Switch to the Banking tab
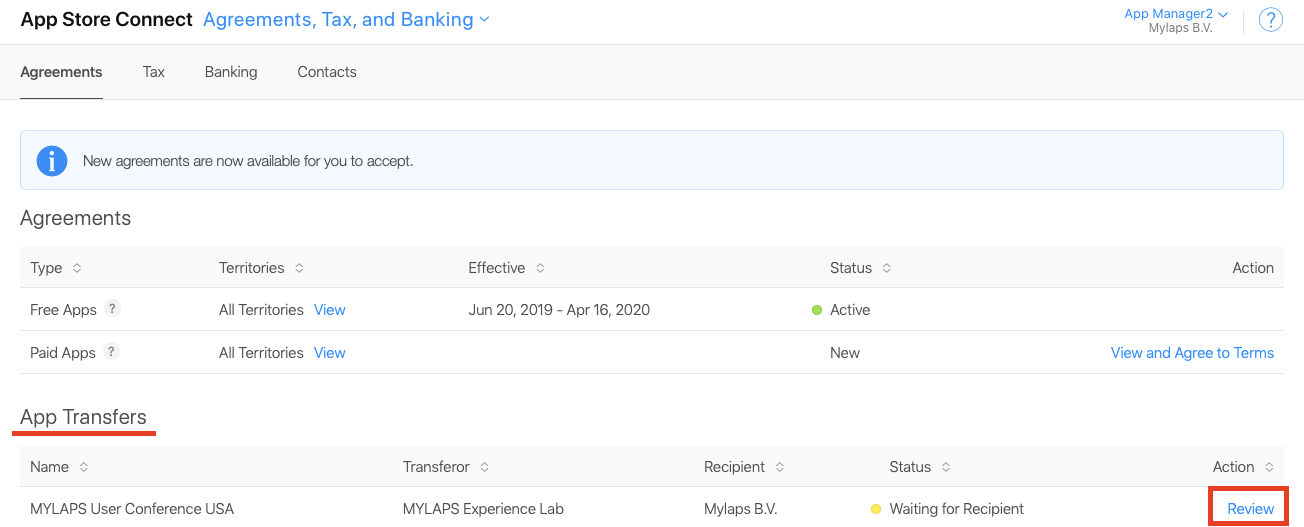 tap(231, 72)
